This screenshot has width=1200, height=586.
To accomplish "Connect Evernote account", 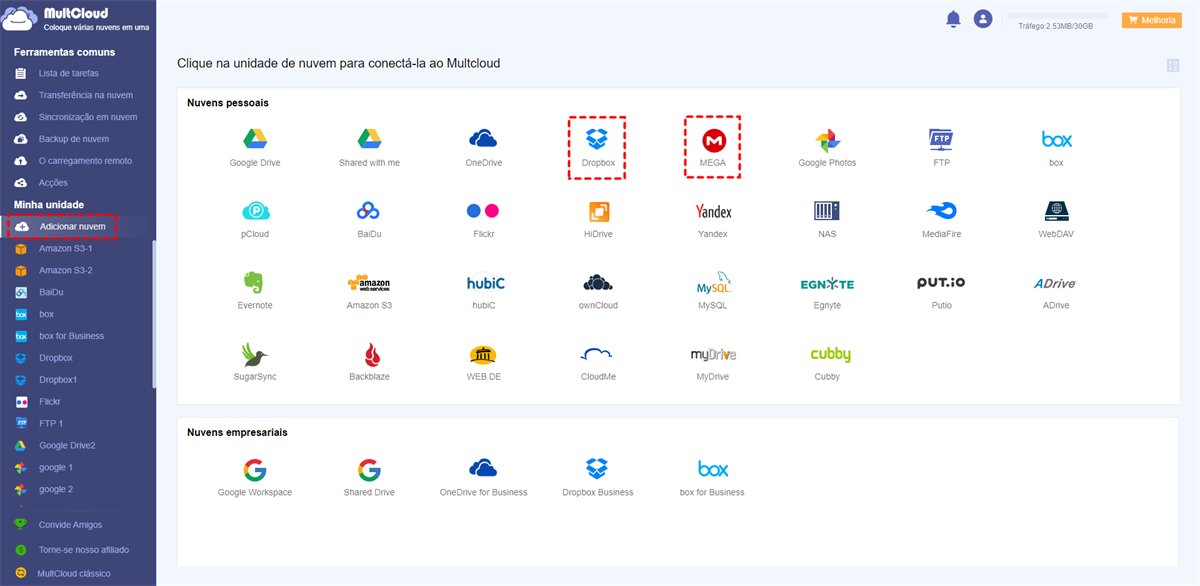I will coord(255,290).
